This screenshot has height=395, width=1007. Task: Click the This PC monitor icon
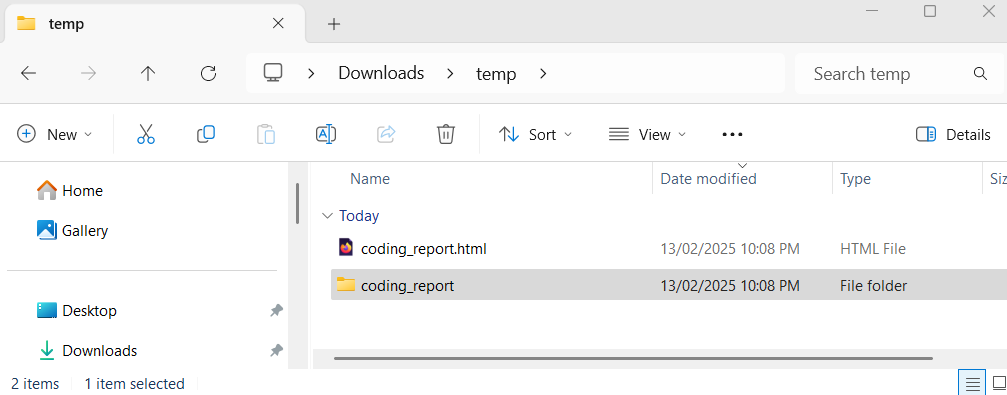[273, 73]
